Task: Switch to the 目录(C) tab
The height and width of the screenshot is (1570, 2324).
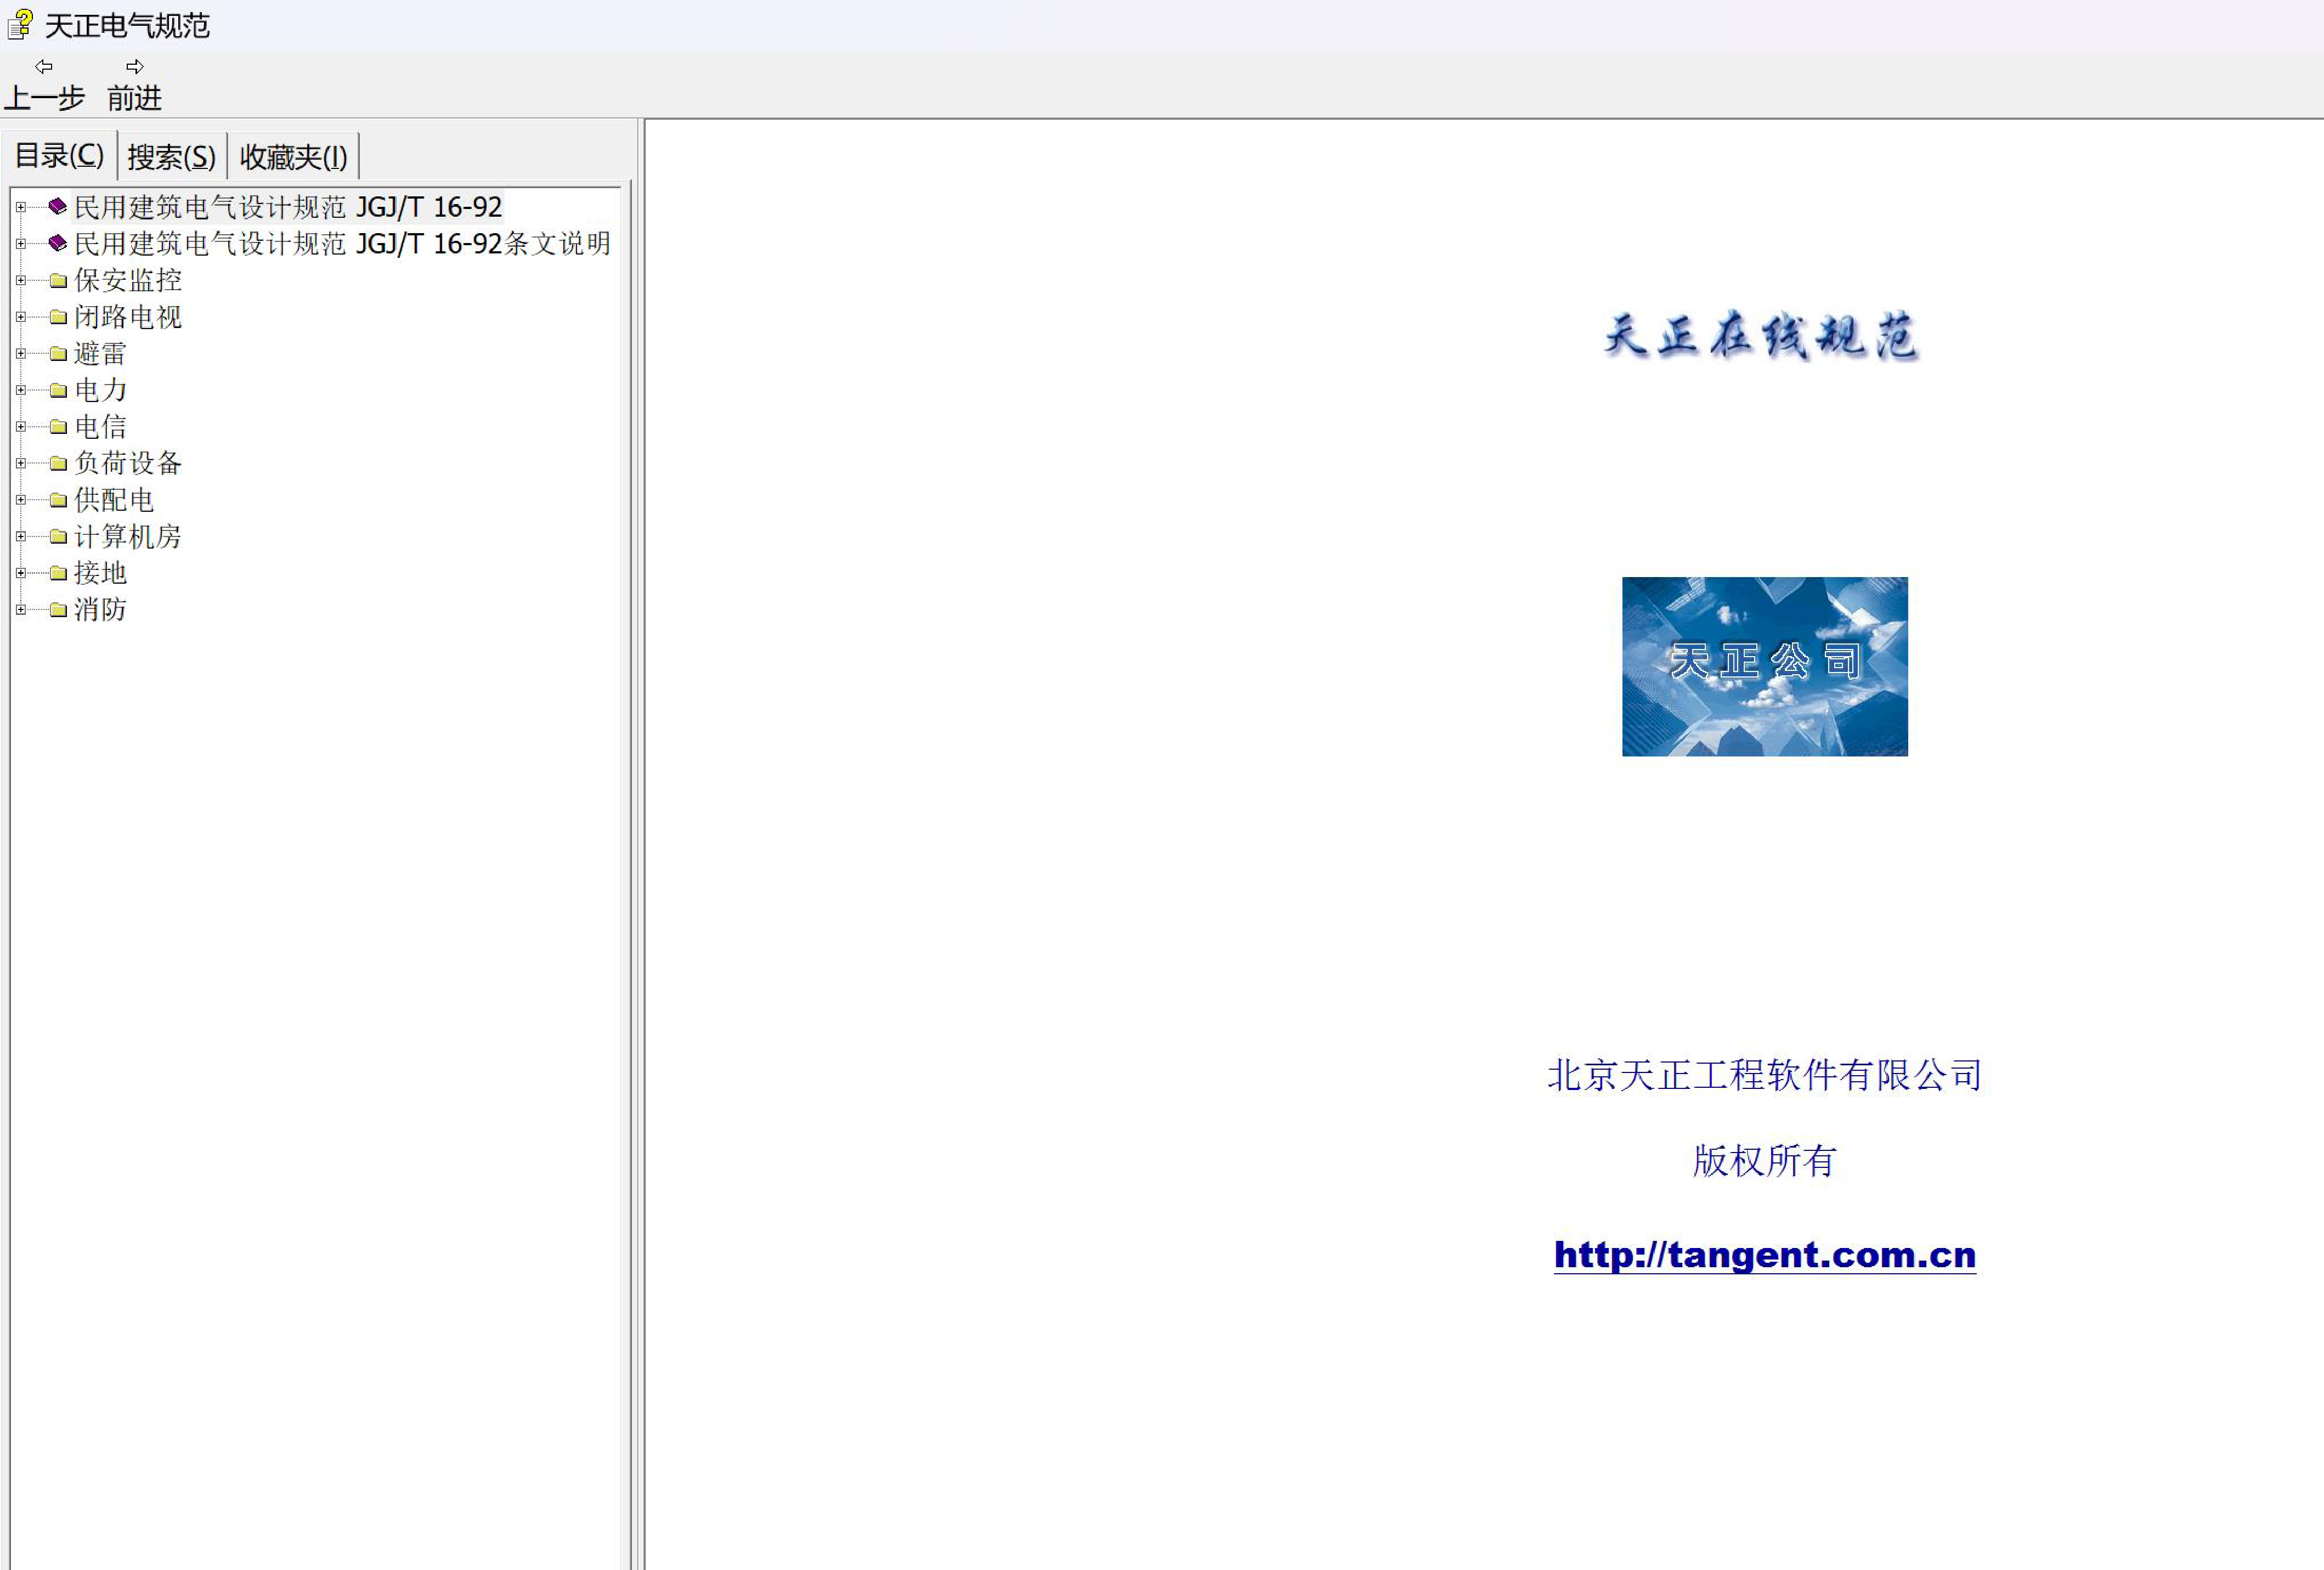Action: coord(59,156)
